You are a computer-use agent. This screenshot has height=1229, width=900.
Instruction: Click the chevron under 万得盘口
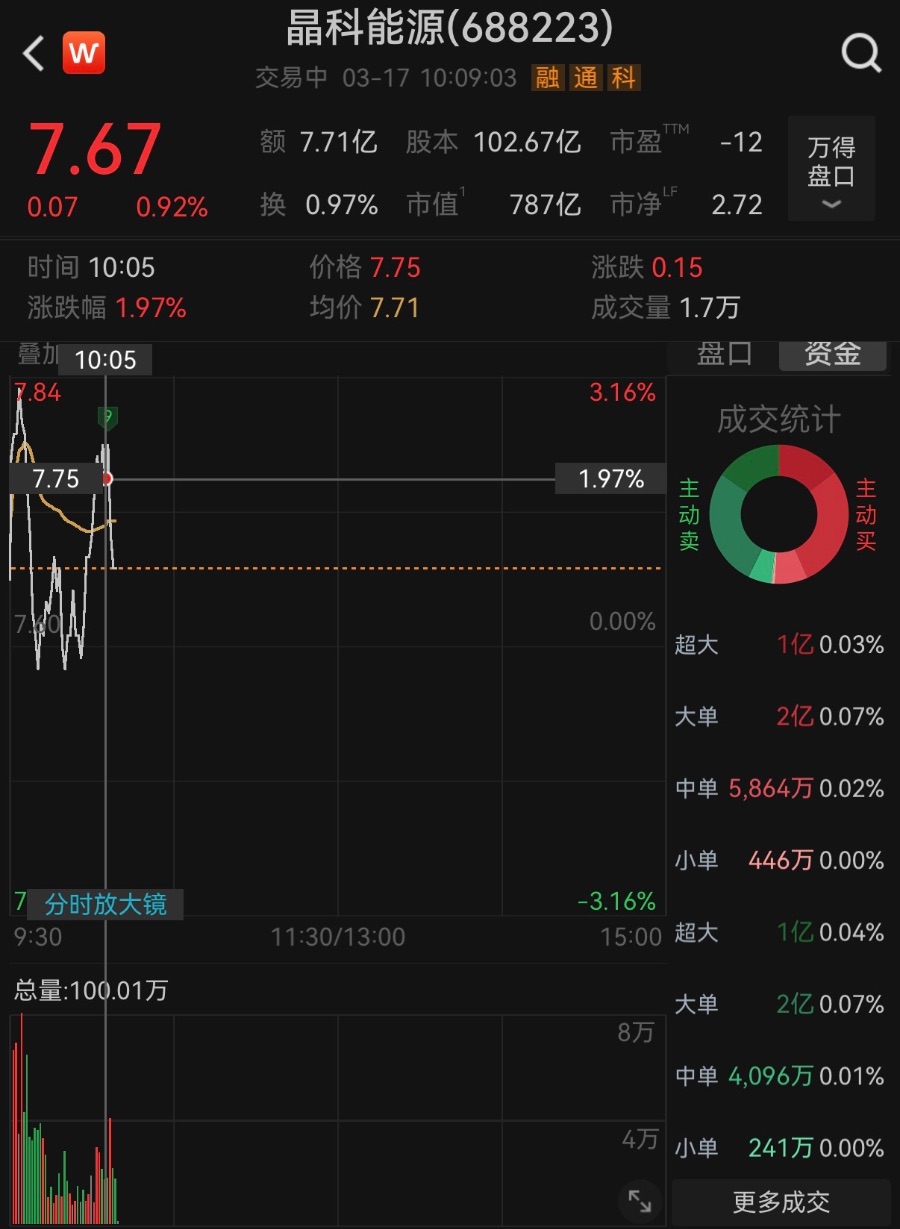(x=831, y=204)
